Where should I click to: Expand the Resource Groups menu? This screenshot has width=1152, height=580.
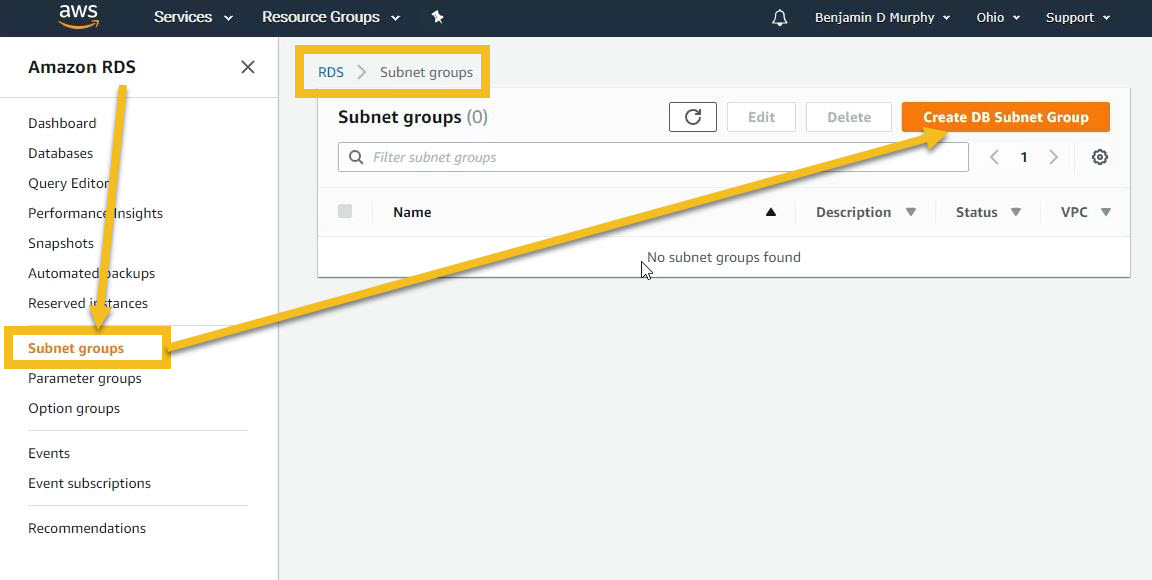click(x=331, y=17)
